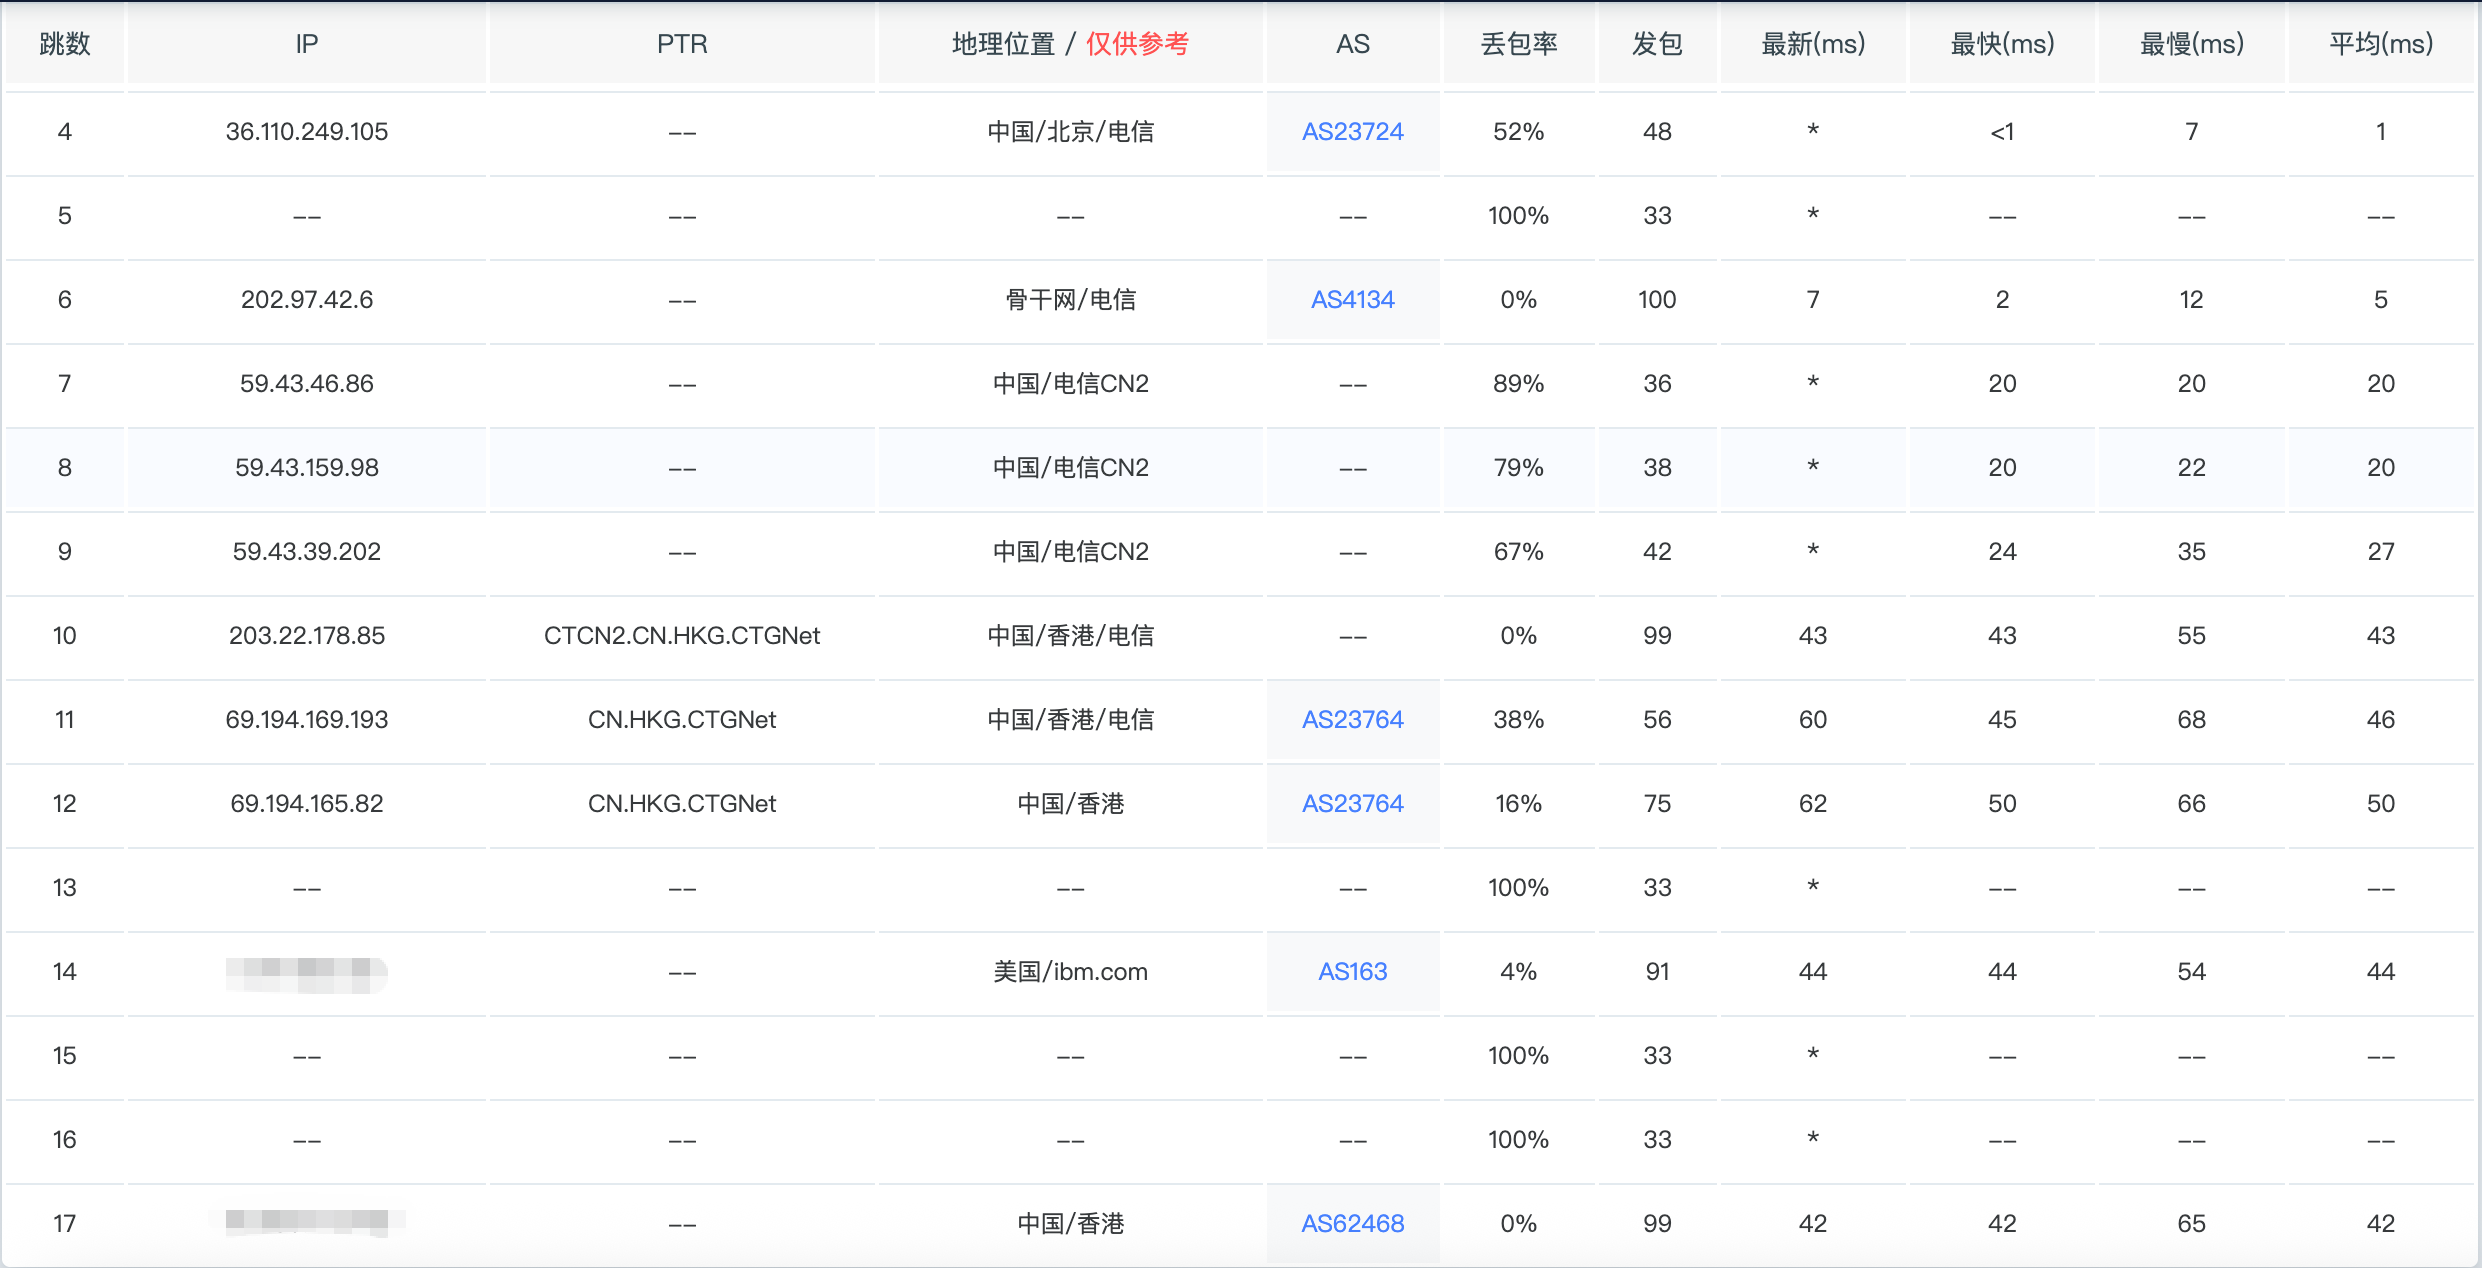Click the 仅供参考 red header text
The image size is (2482, 1268).
(x=1137, y=44)
